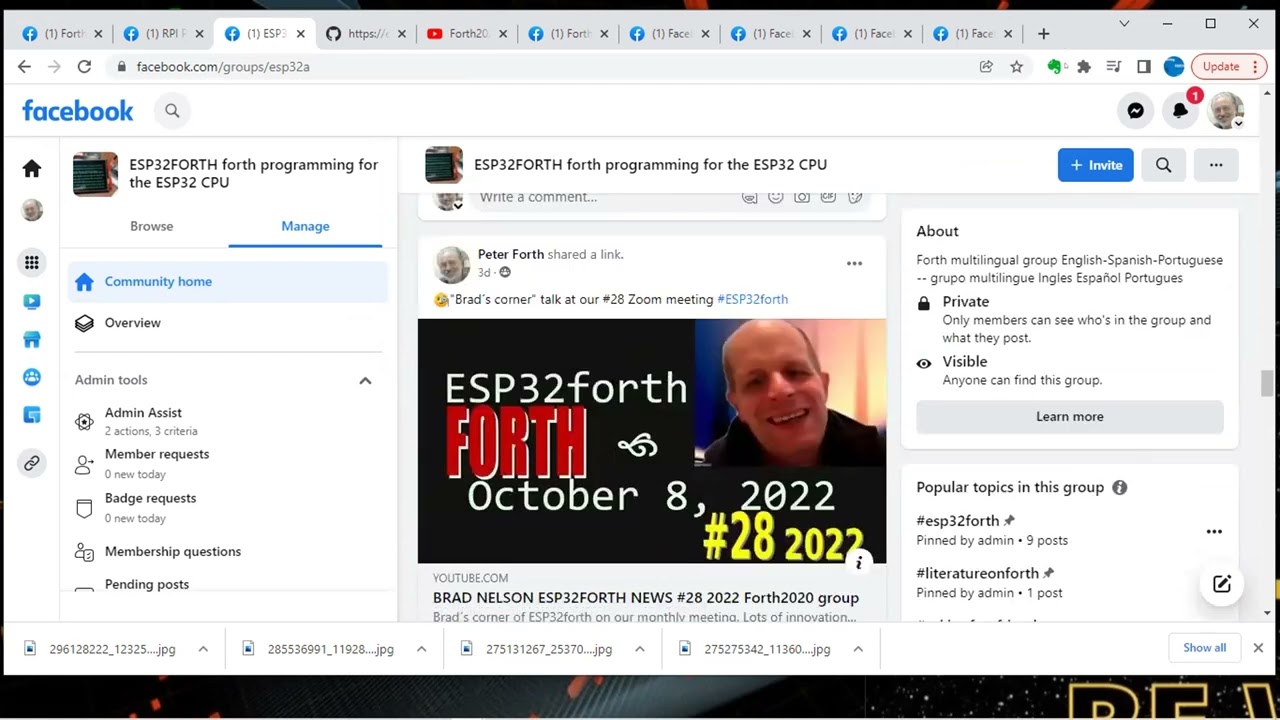Bookmark this page with the star
The width and height of the screenshot is (1280, 720).
pos(1016,67)
